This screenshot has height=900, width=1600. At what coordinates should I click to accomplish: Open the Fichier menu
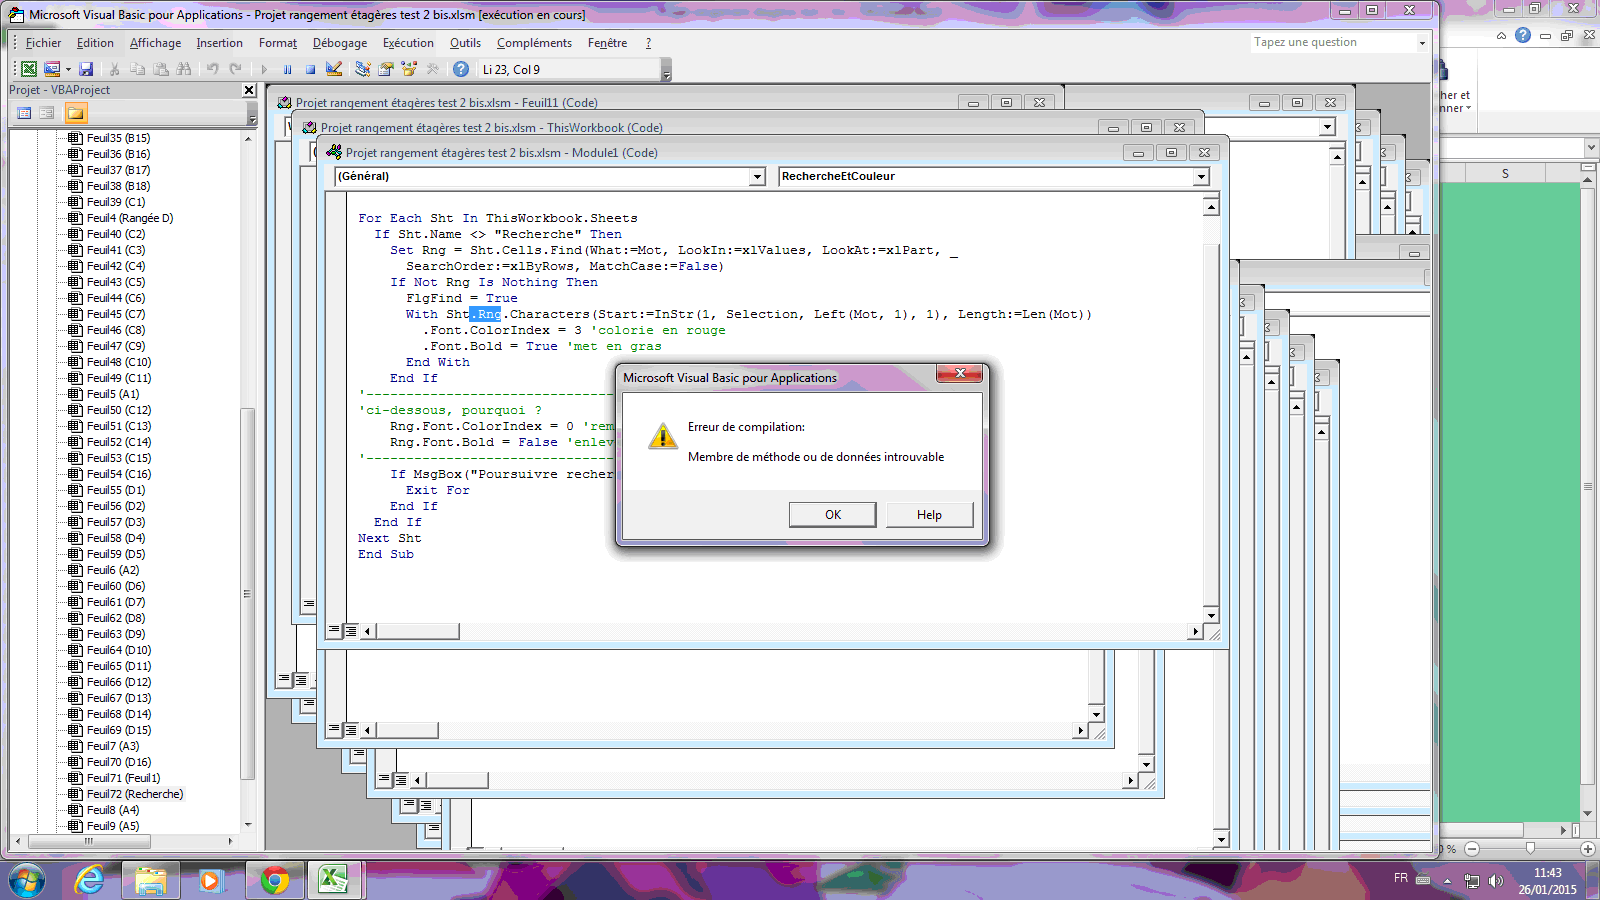coord(43,43)
